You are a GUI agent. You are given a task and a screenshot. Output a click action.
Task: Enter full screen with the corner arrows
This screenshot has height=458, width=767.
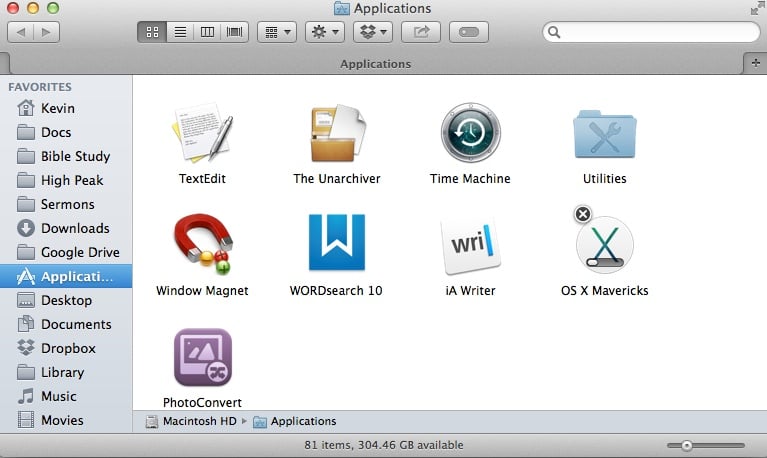coord(757,8)
